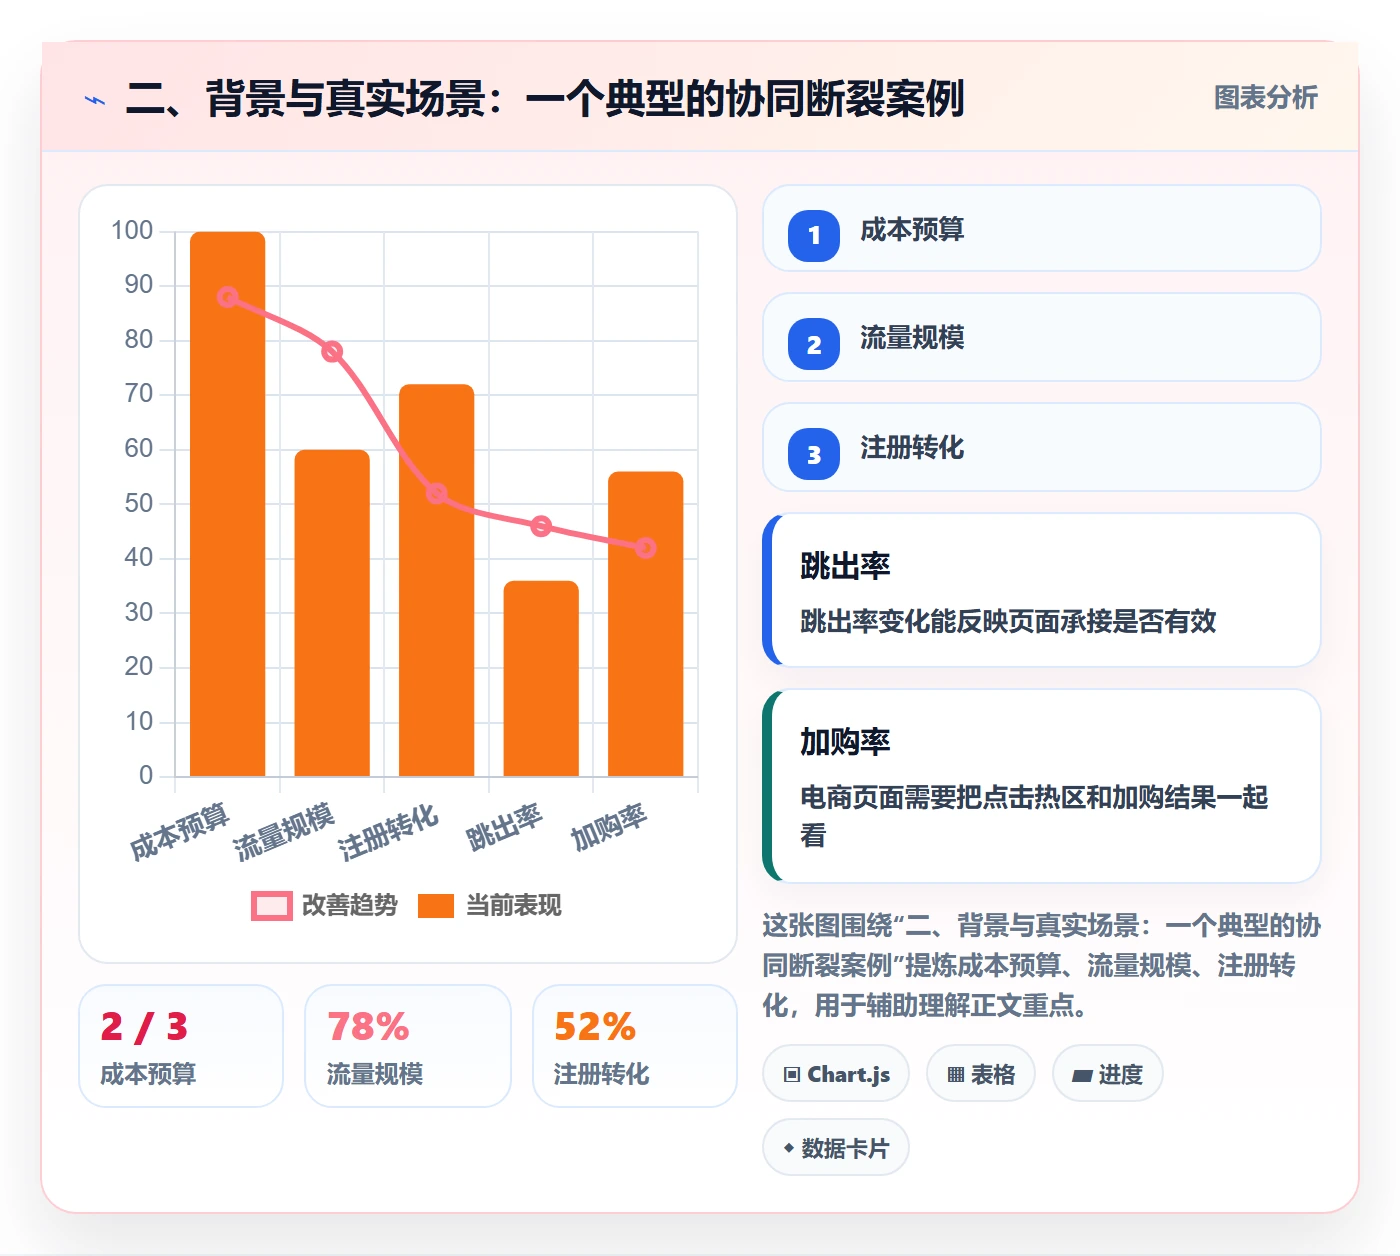The width and height of the screenshot is (1400, 1256).
Task: Click the bar icon beside 进度
Action: (1082, 1076)
